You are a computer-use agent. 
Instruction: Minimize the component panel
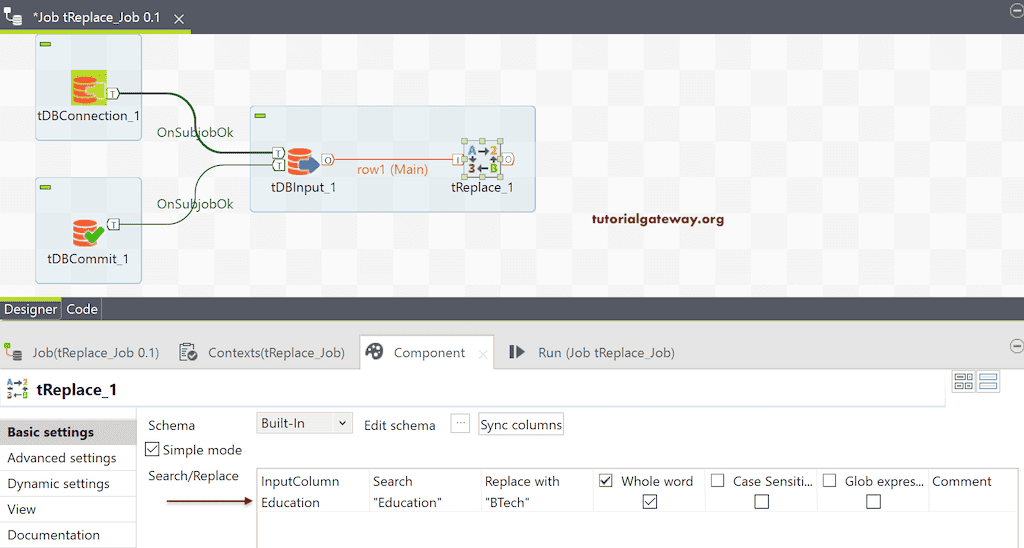tap(1016, 346)
